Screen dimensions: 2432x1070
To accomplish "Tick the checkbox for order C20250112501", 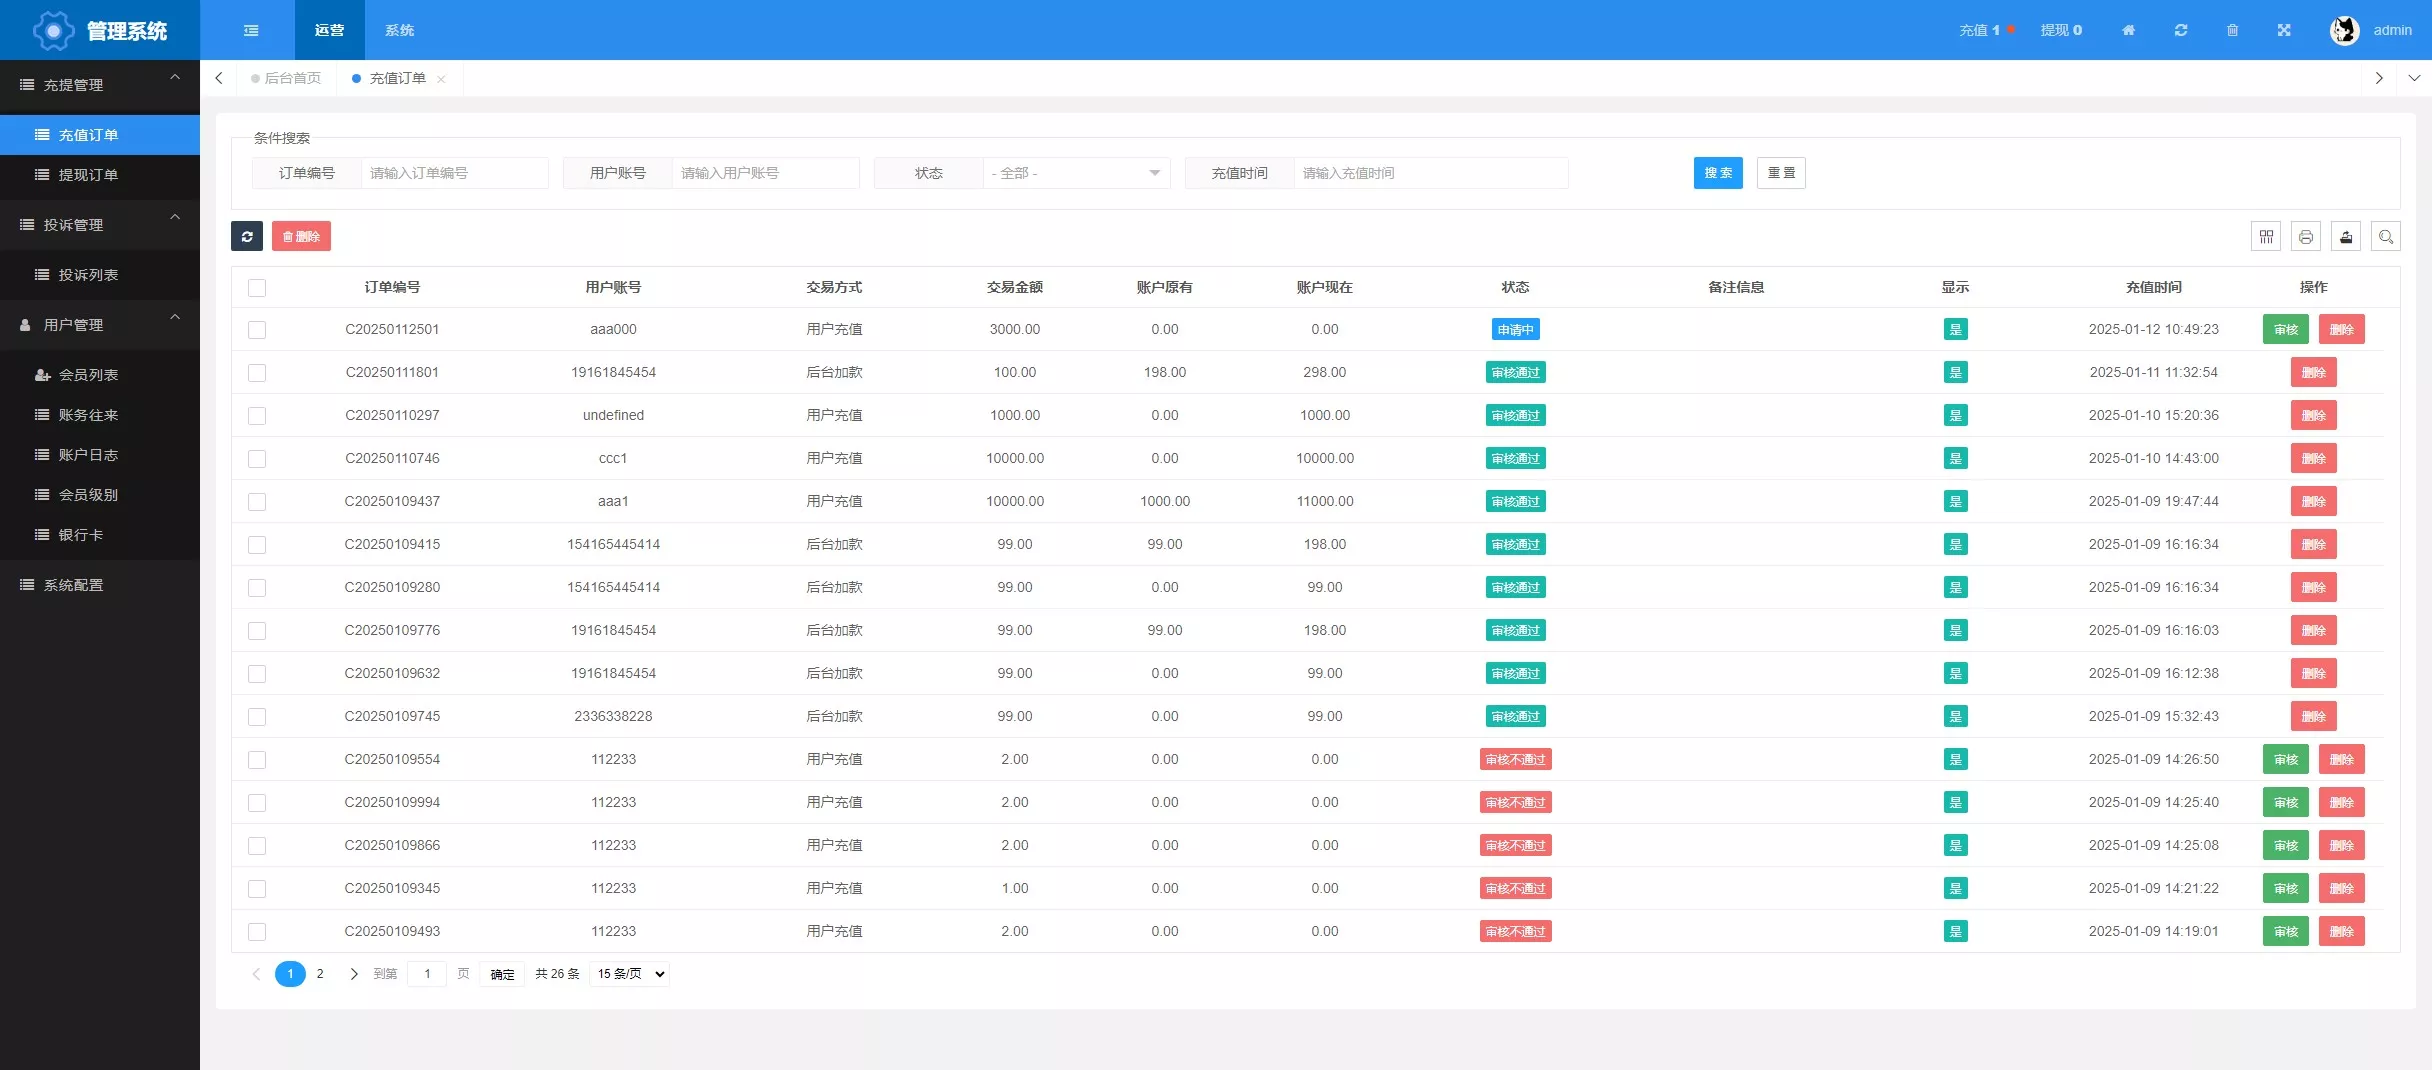I will tap(257, 330).
